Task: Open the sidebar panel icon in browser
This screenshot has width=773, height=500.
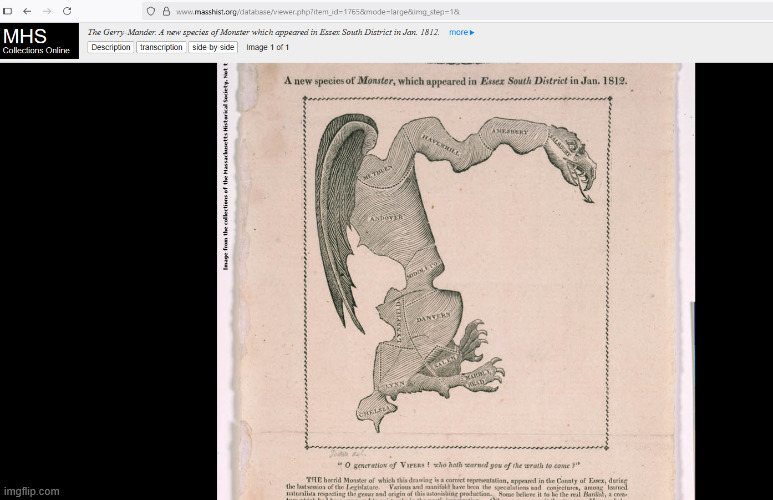Action: click(7, 11)
